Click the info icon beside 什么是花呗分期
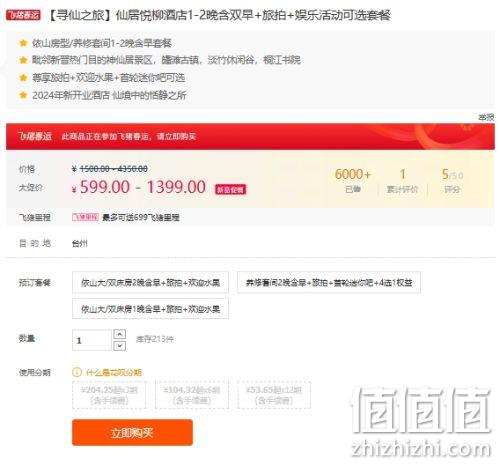 point(77,372)
